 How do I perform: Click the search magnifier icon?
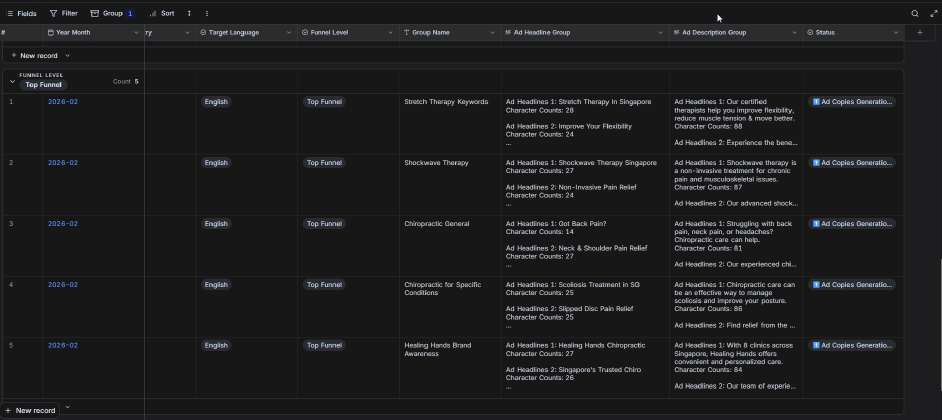click(x=914, y=13)
